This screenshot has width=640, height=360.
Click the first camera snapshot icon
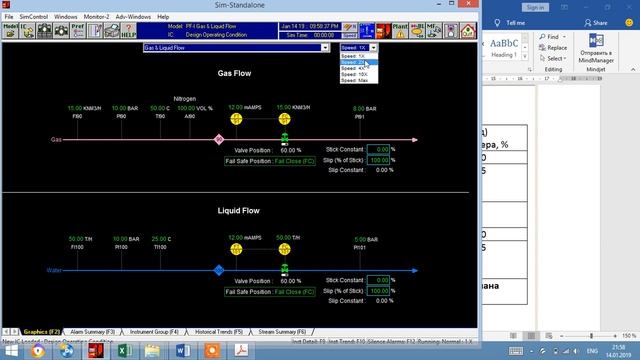pyautogui.click(x=44, y=31)
